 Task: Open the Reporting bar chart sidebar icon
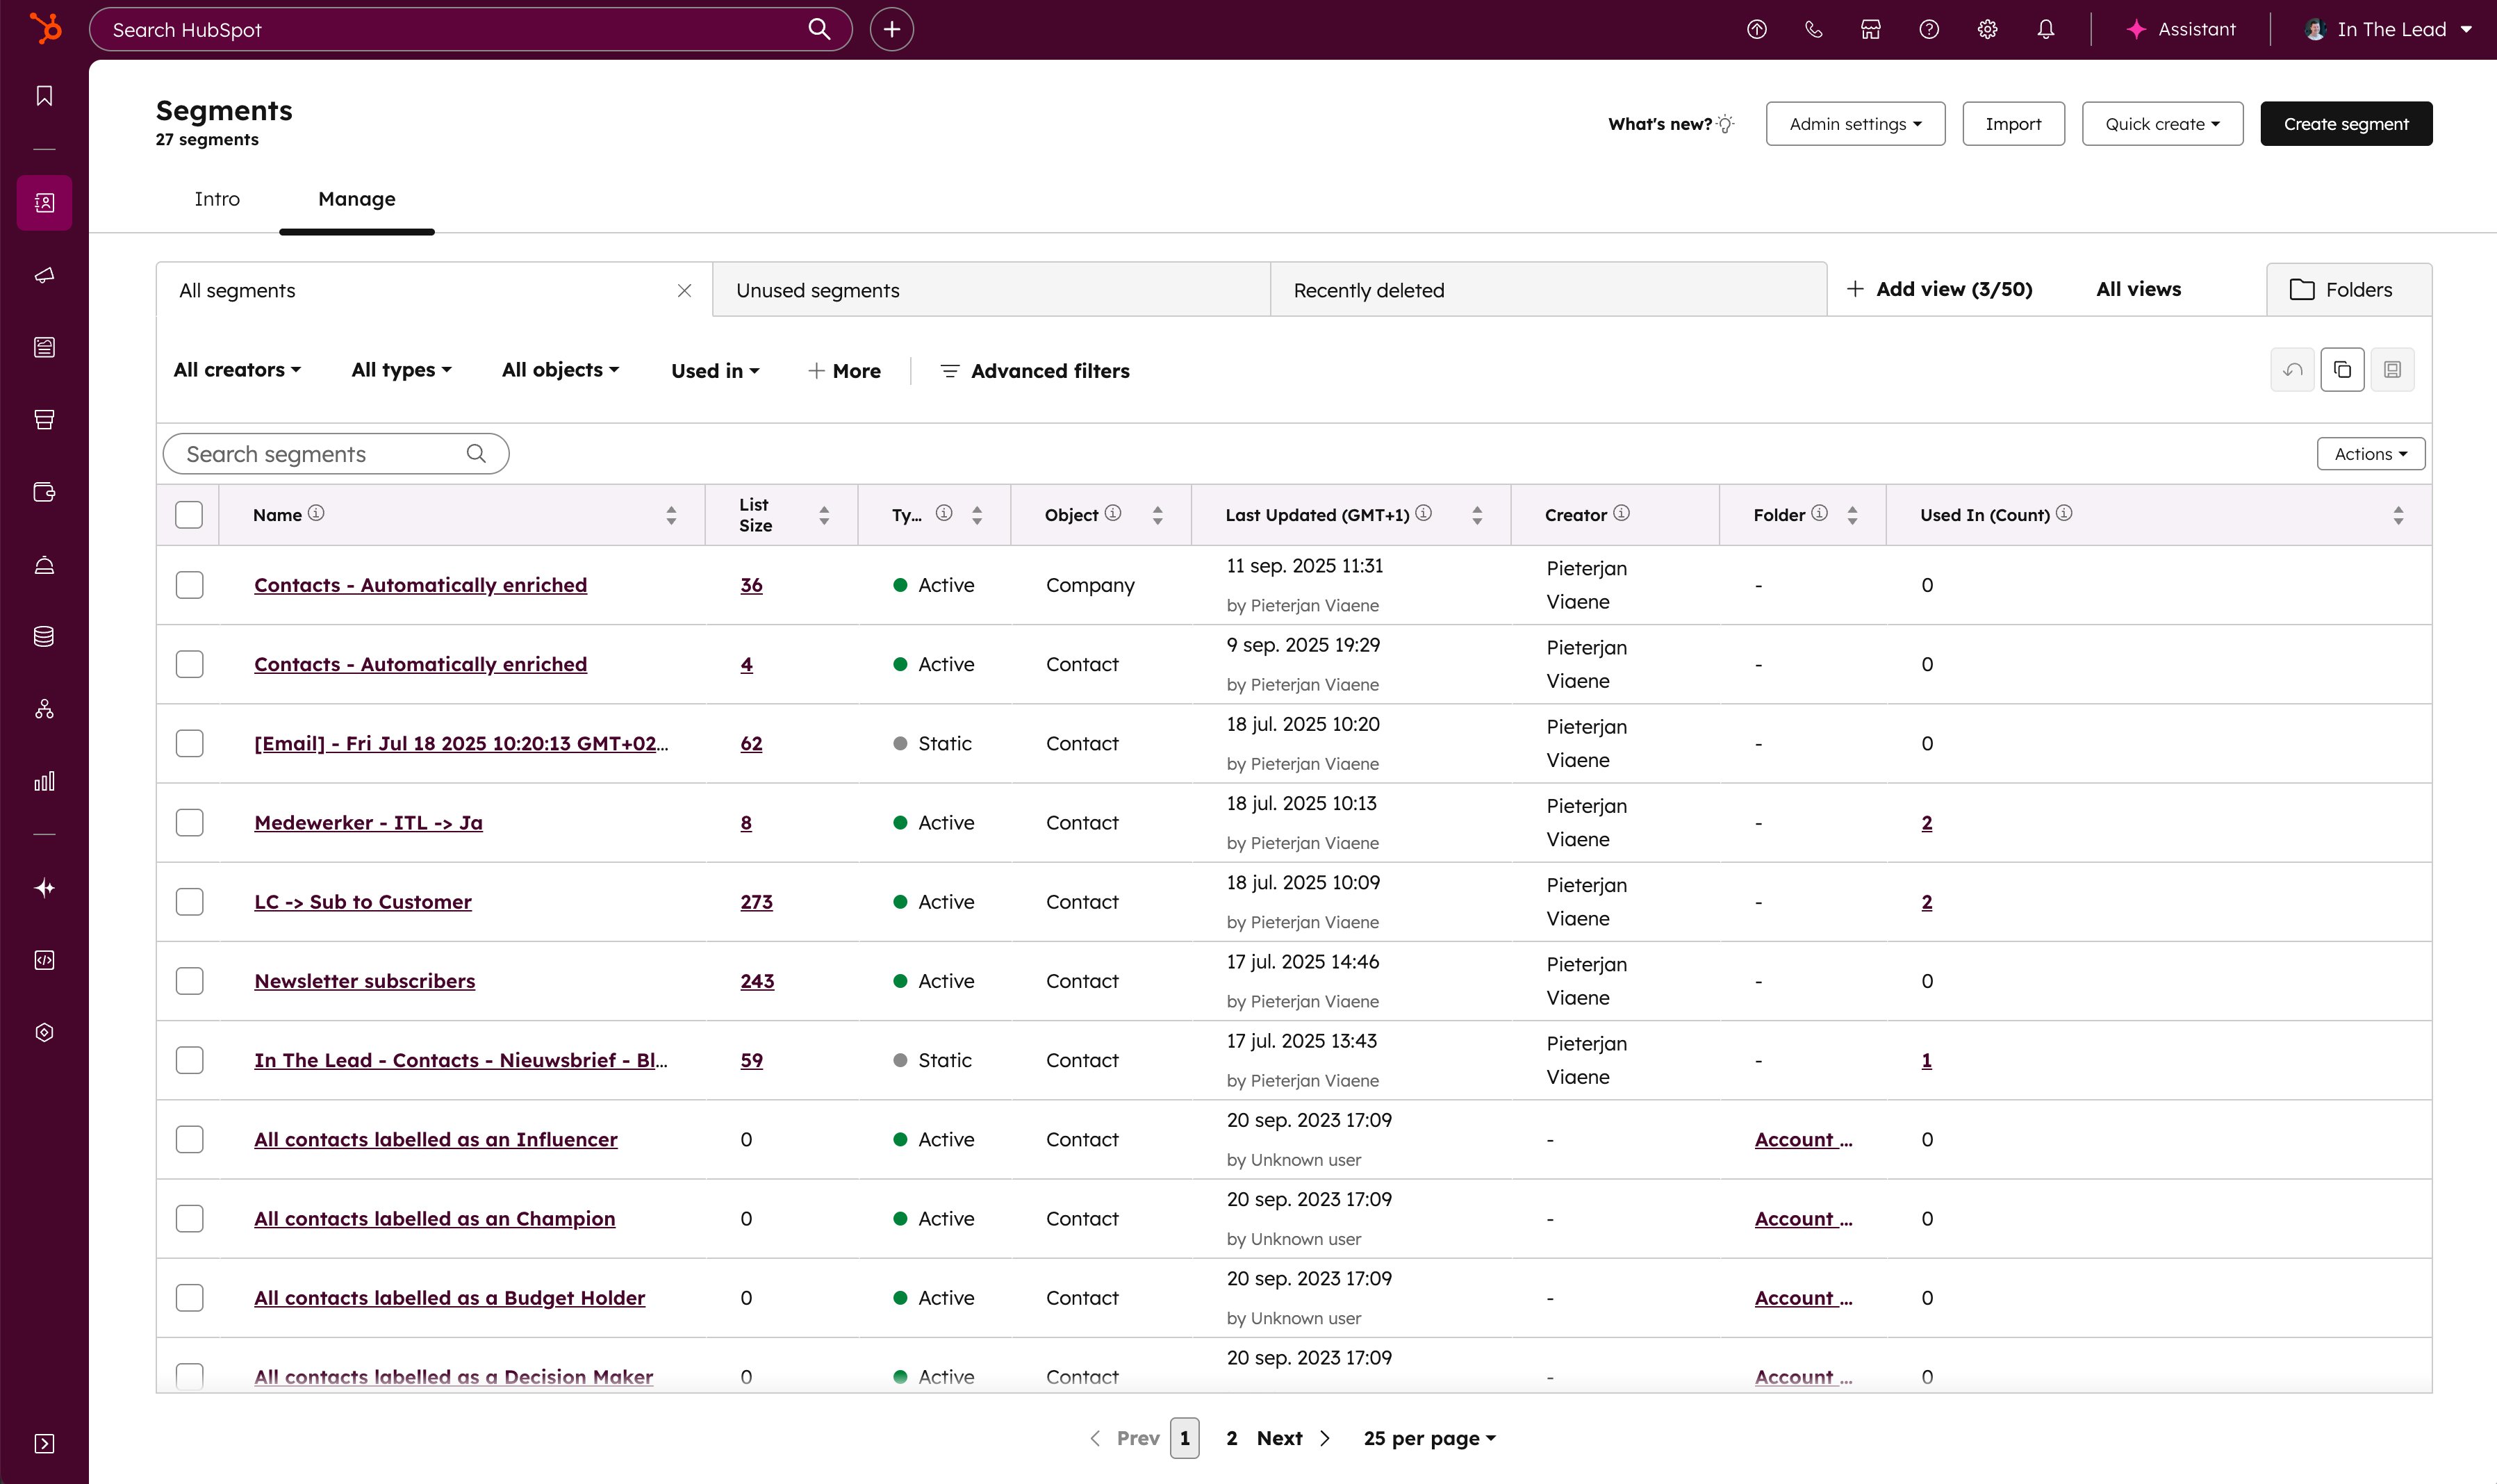point(44,781)
